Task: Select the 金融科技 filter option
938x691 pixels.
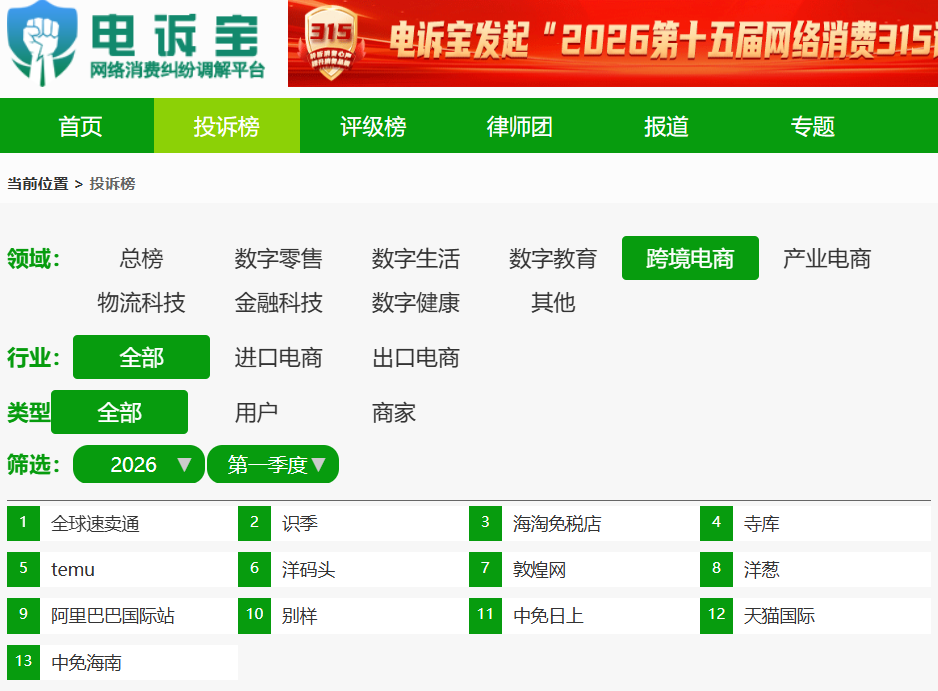Action: [x=278, y=303]
